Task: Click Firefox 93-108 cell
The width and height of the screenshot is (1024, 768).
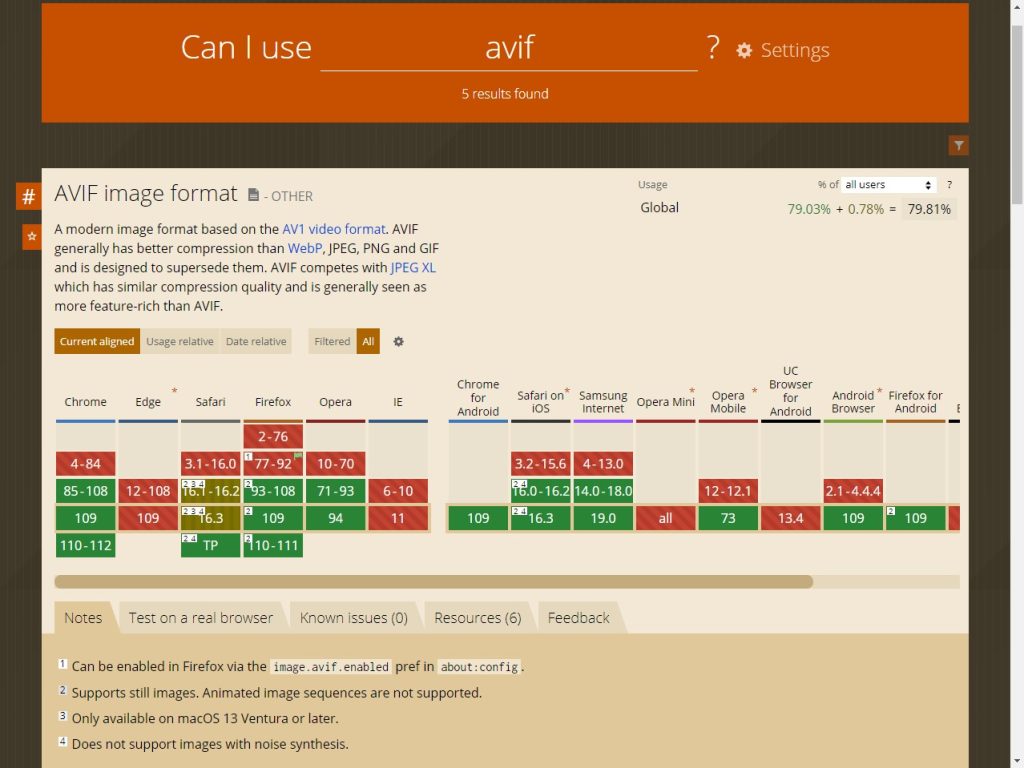Action: [273, 491]
